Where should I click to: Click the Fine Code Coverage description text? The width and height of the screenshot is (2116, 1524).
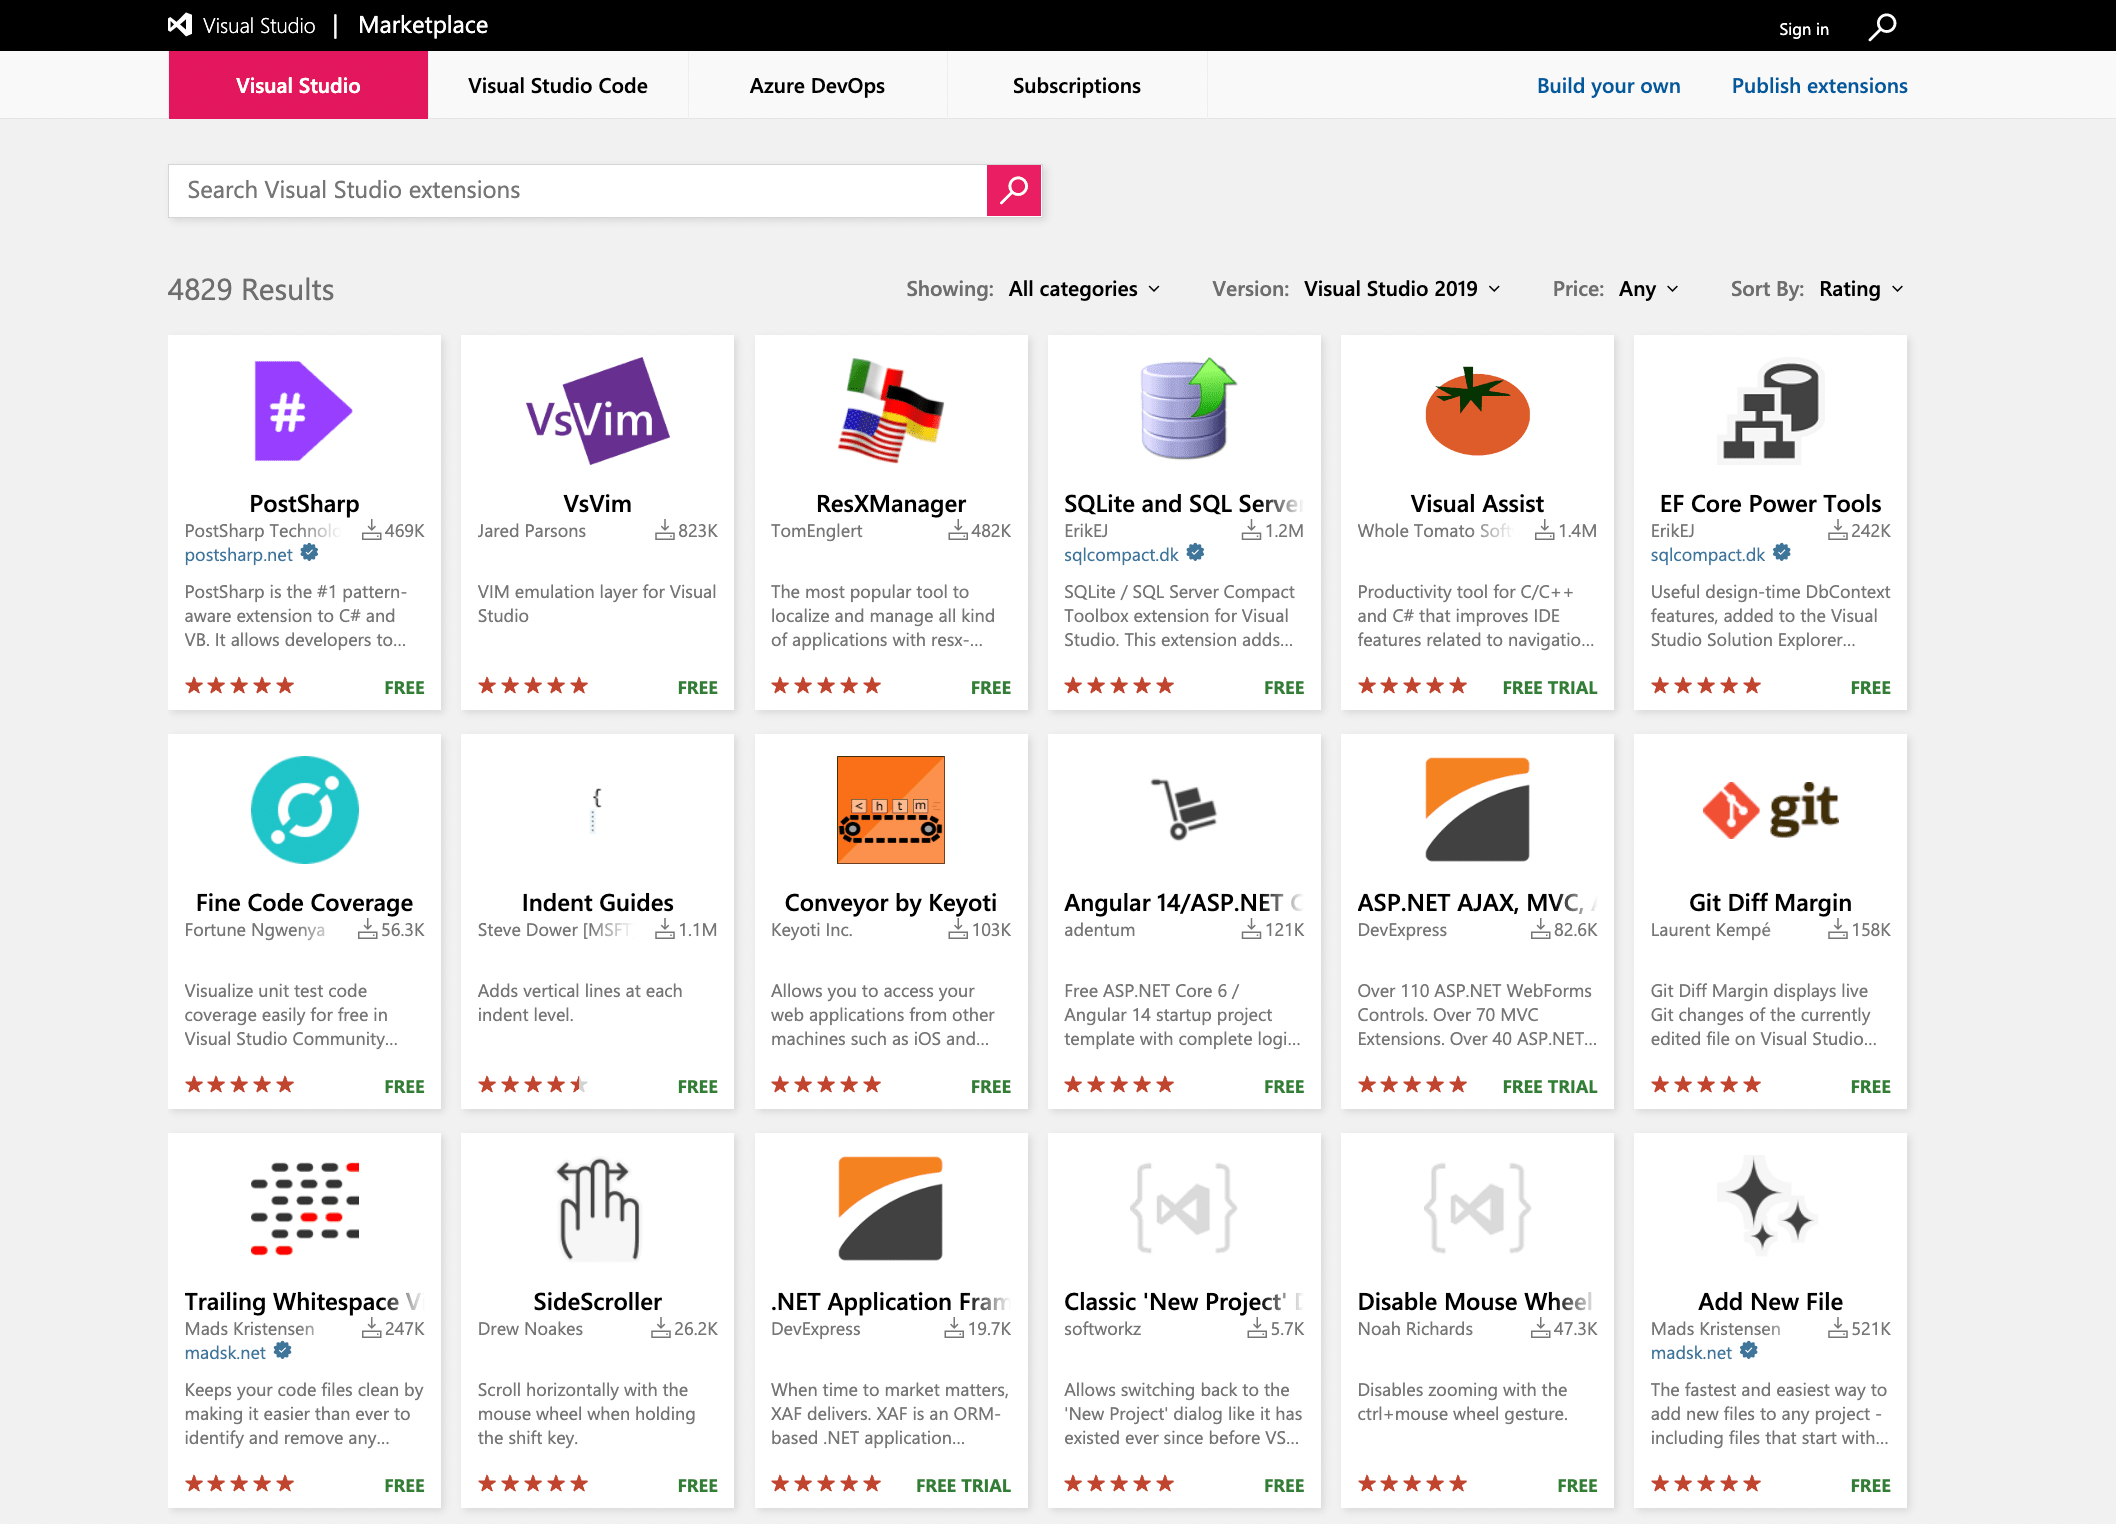[291, 1015]
